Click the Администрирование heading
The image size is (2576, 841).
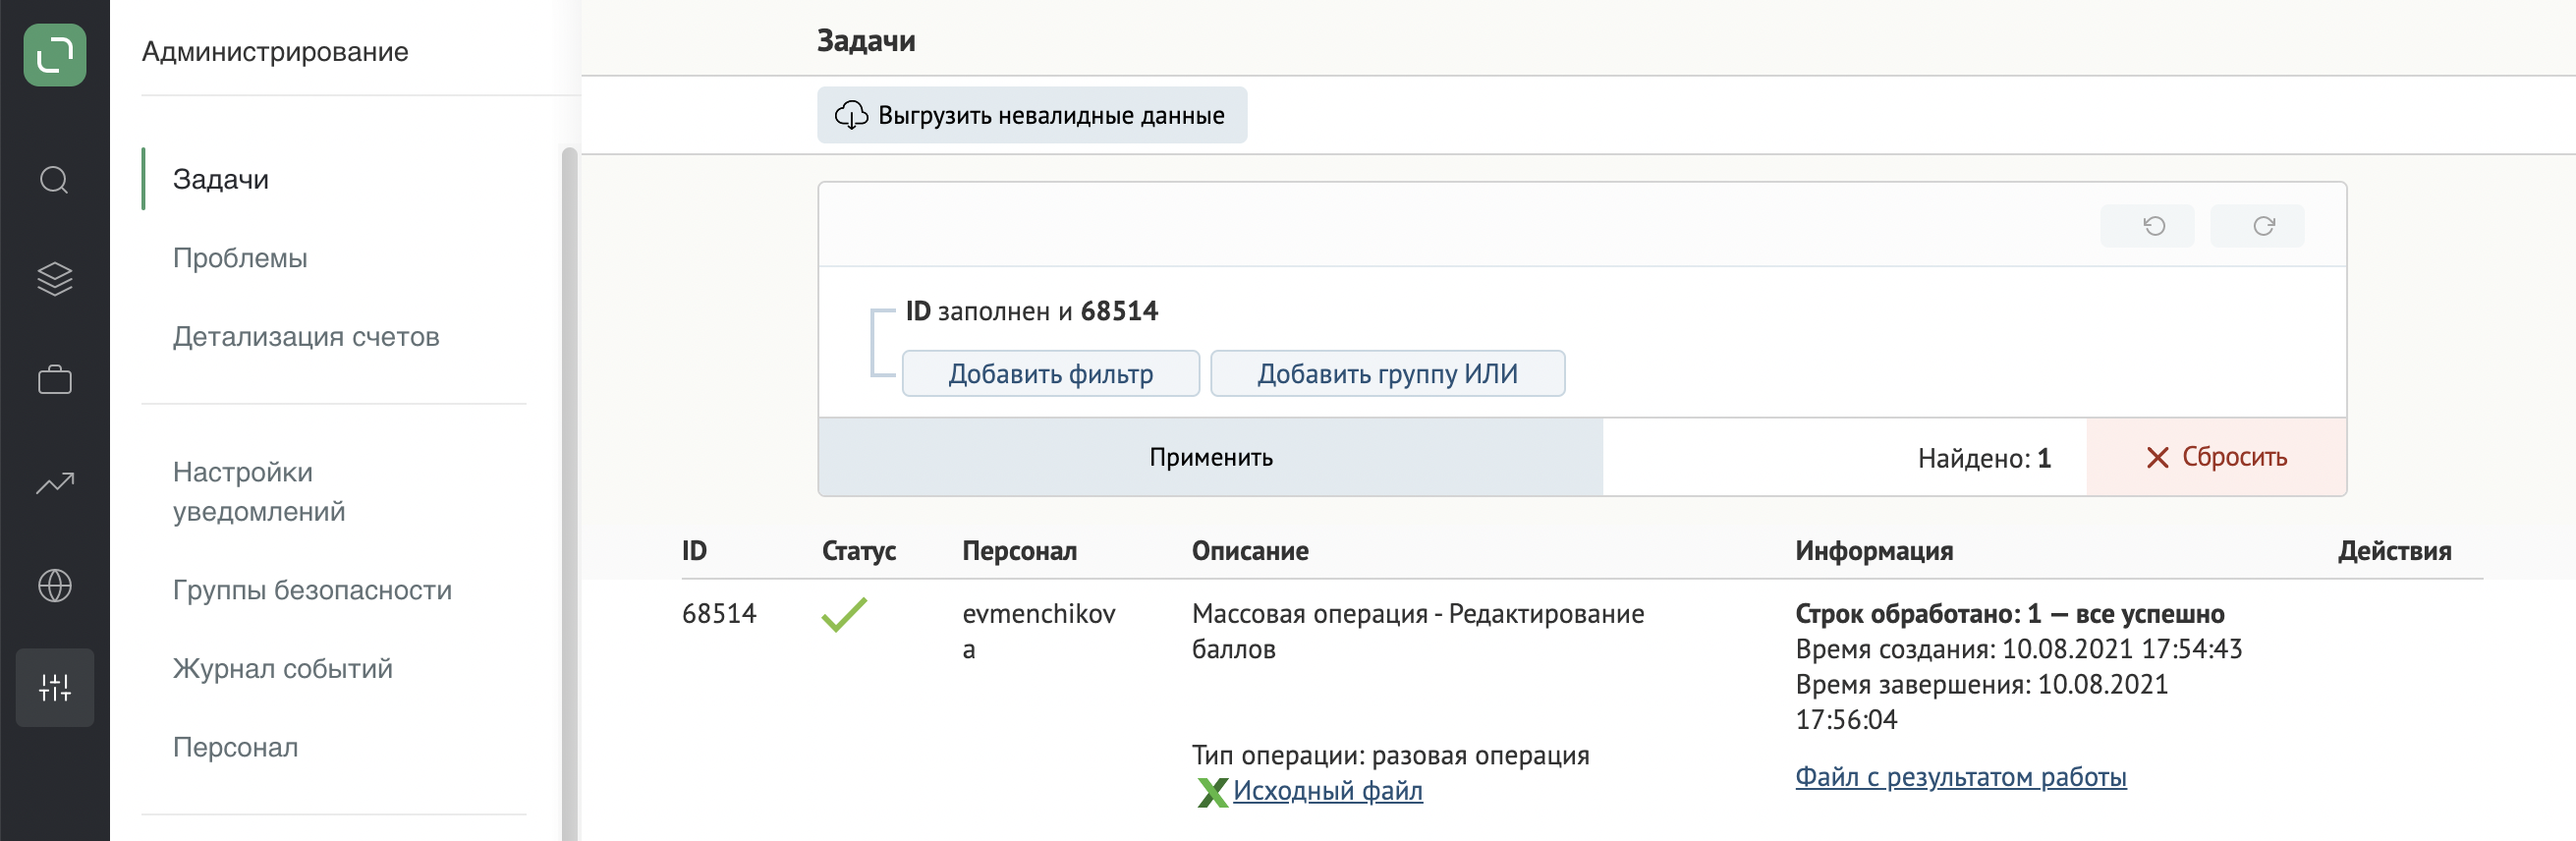(275, 51)
